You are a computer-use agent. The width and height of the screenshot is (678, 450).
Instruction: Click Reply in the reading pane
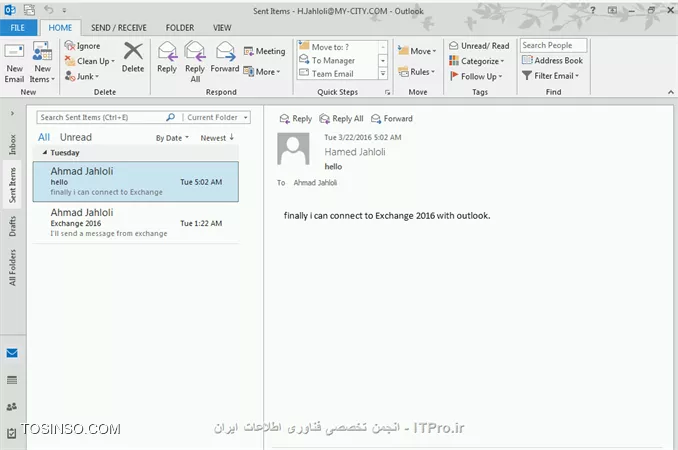pos(296,118)
